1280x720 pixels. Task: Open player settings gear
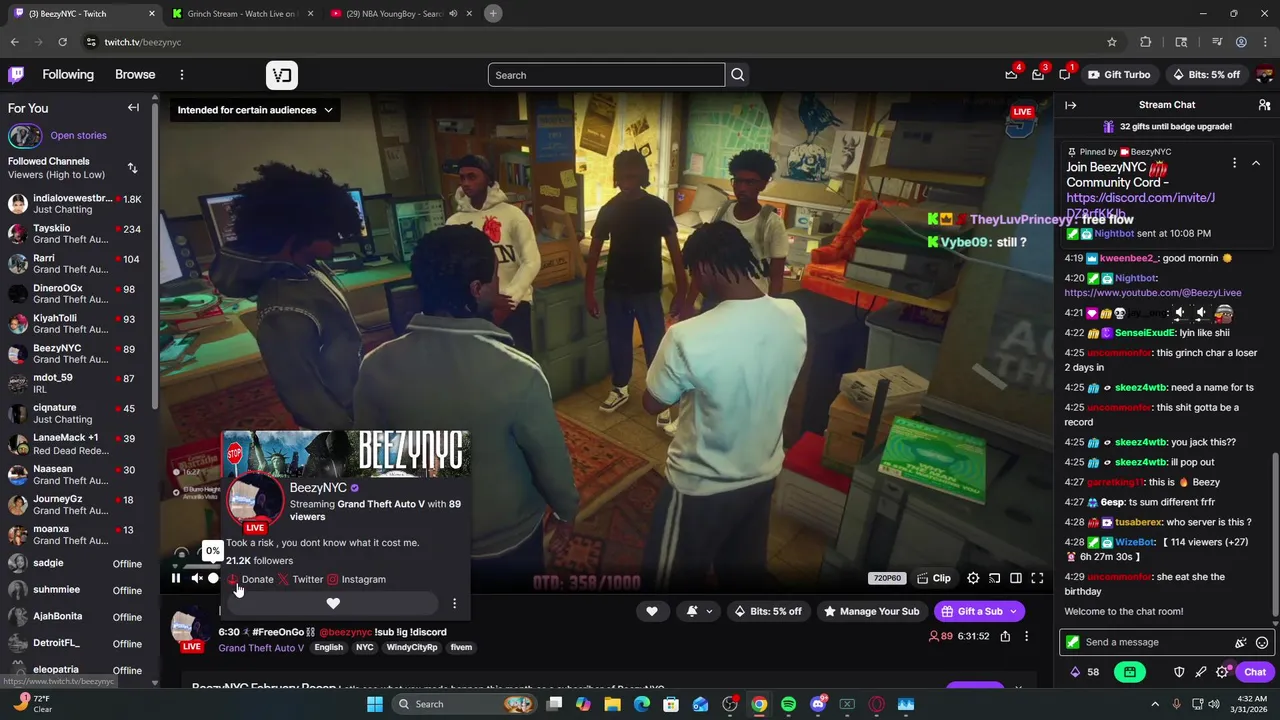(x=973, y=578)
